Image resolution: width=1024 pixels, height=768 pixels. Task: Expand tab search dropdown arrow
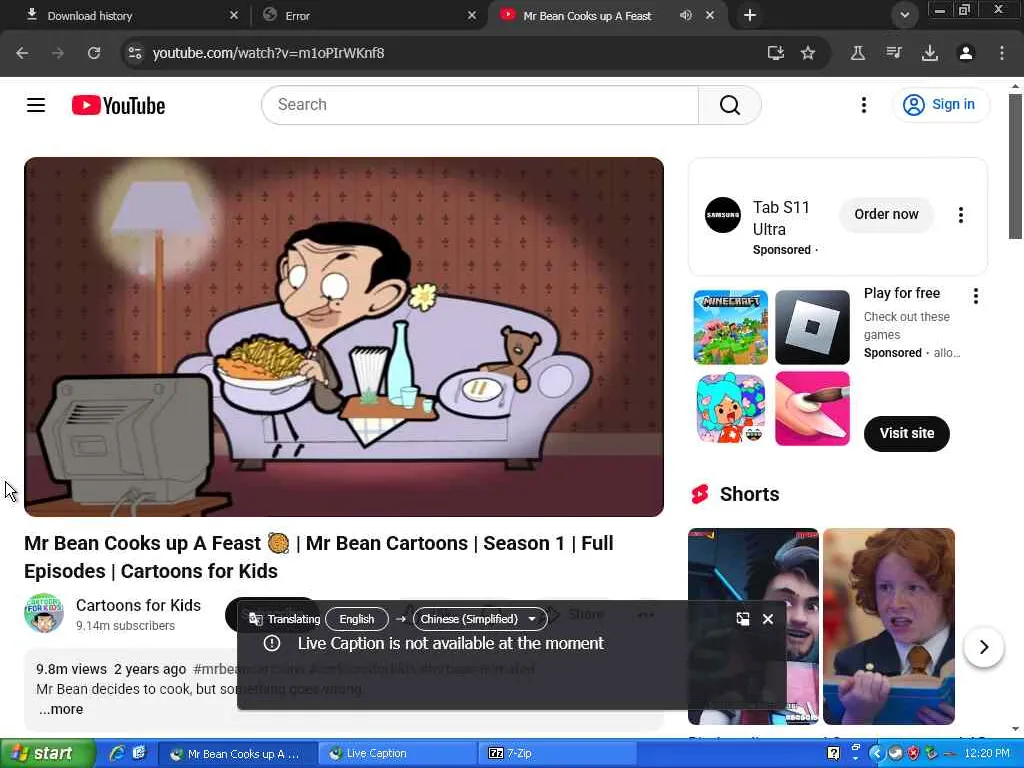coord(904,15)
